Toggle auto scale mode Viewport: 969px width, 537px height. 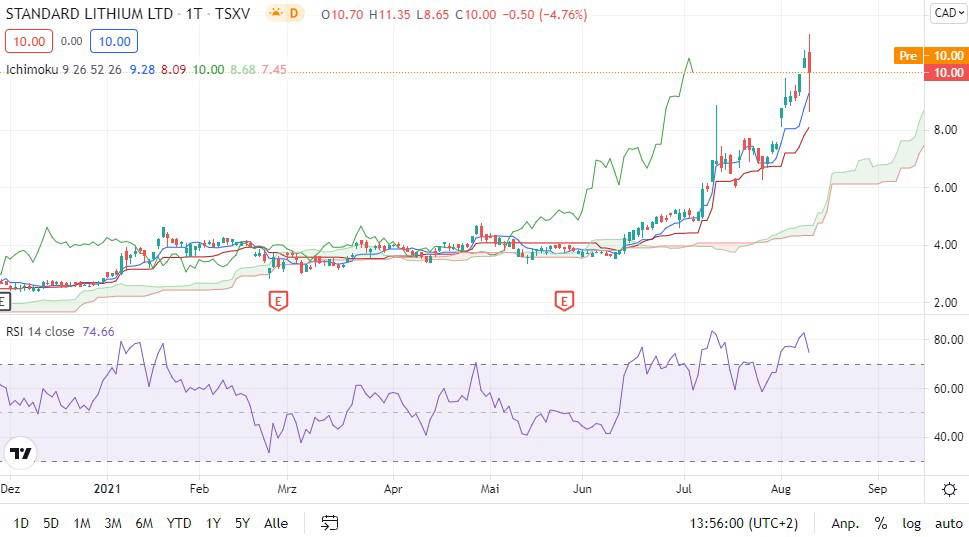point(949,523)
